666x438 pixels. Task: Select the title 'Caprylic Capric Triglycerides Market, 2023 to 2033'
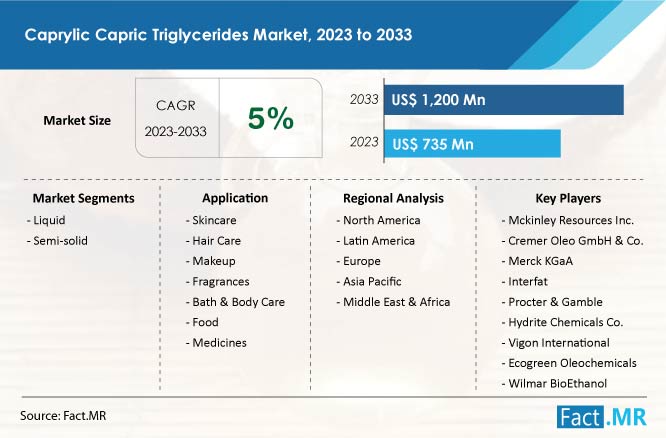pos(218,34)
